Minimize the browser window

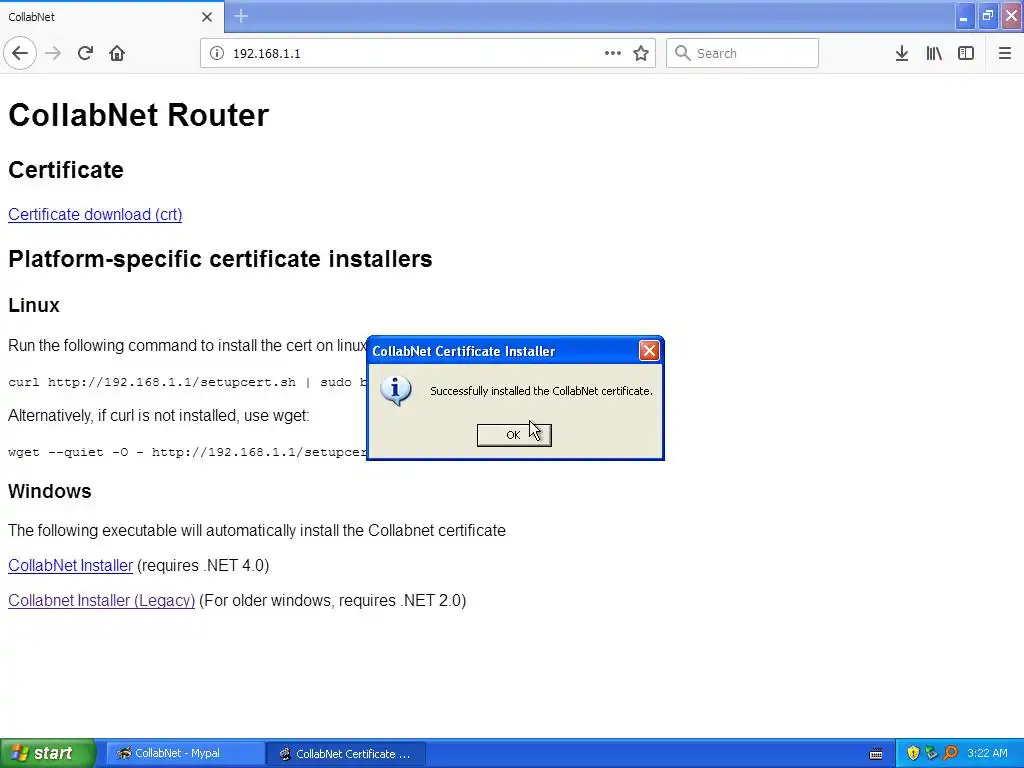(x=964, y=16)
